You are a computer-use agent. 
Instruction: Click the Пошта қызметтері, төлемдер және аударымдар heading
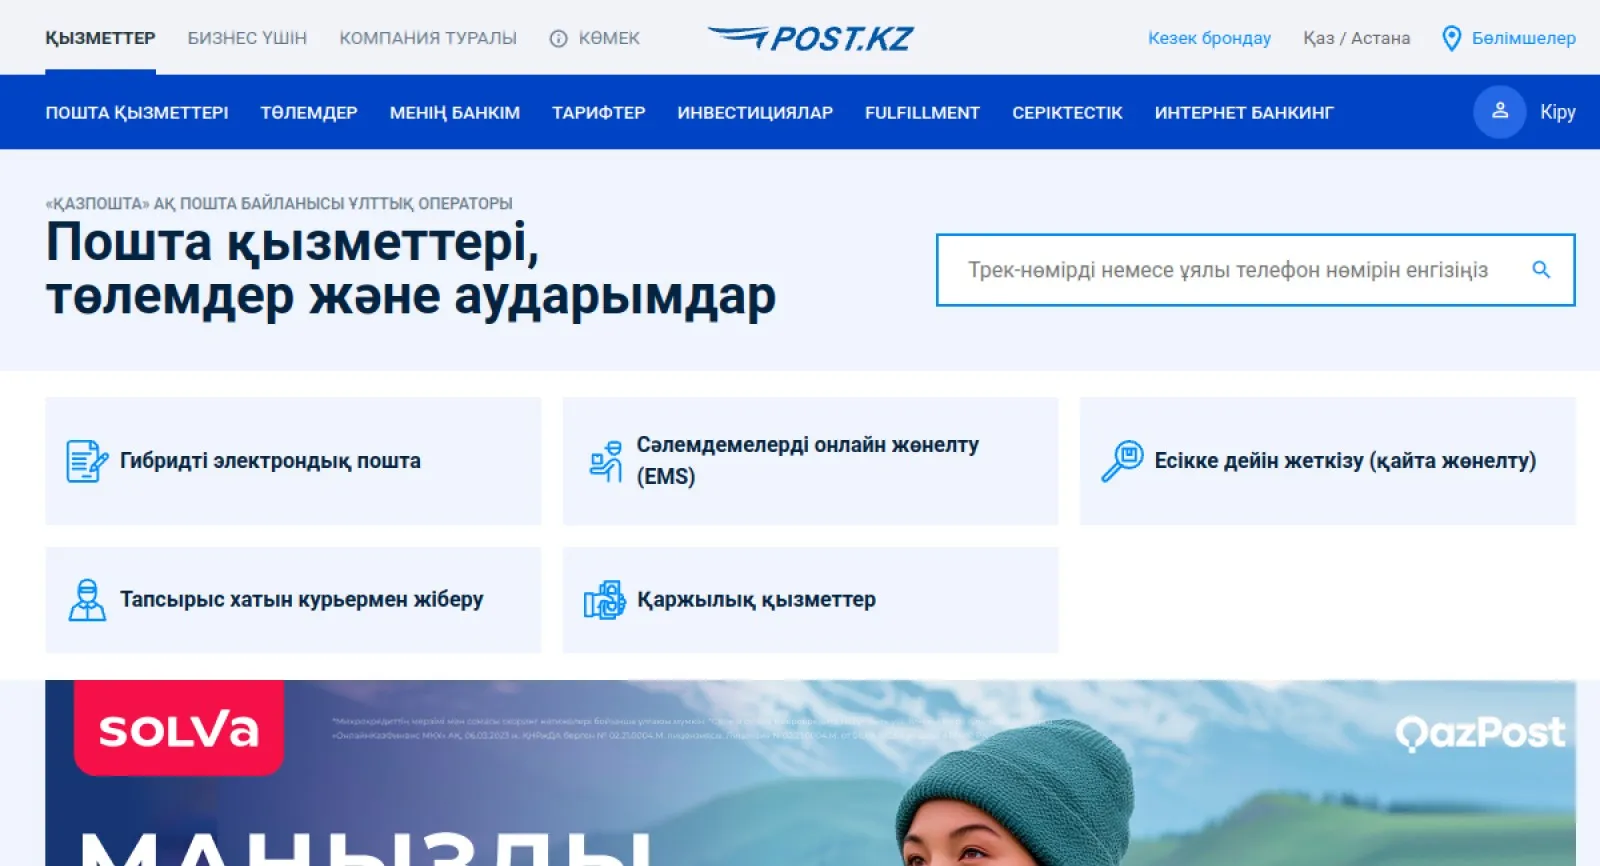pos(411,269)
